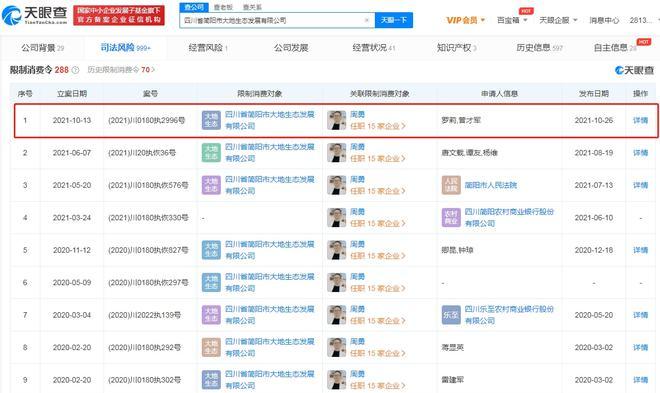This screenshot has width=660, height=393.
Task: Expand 任职 15 家企业 in row 3
Action: [378, 191]
